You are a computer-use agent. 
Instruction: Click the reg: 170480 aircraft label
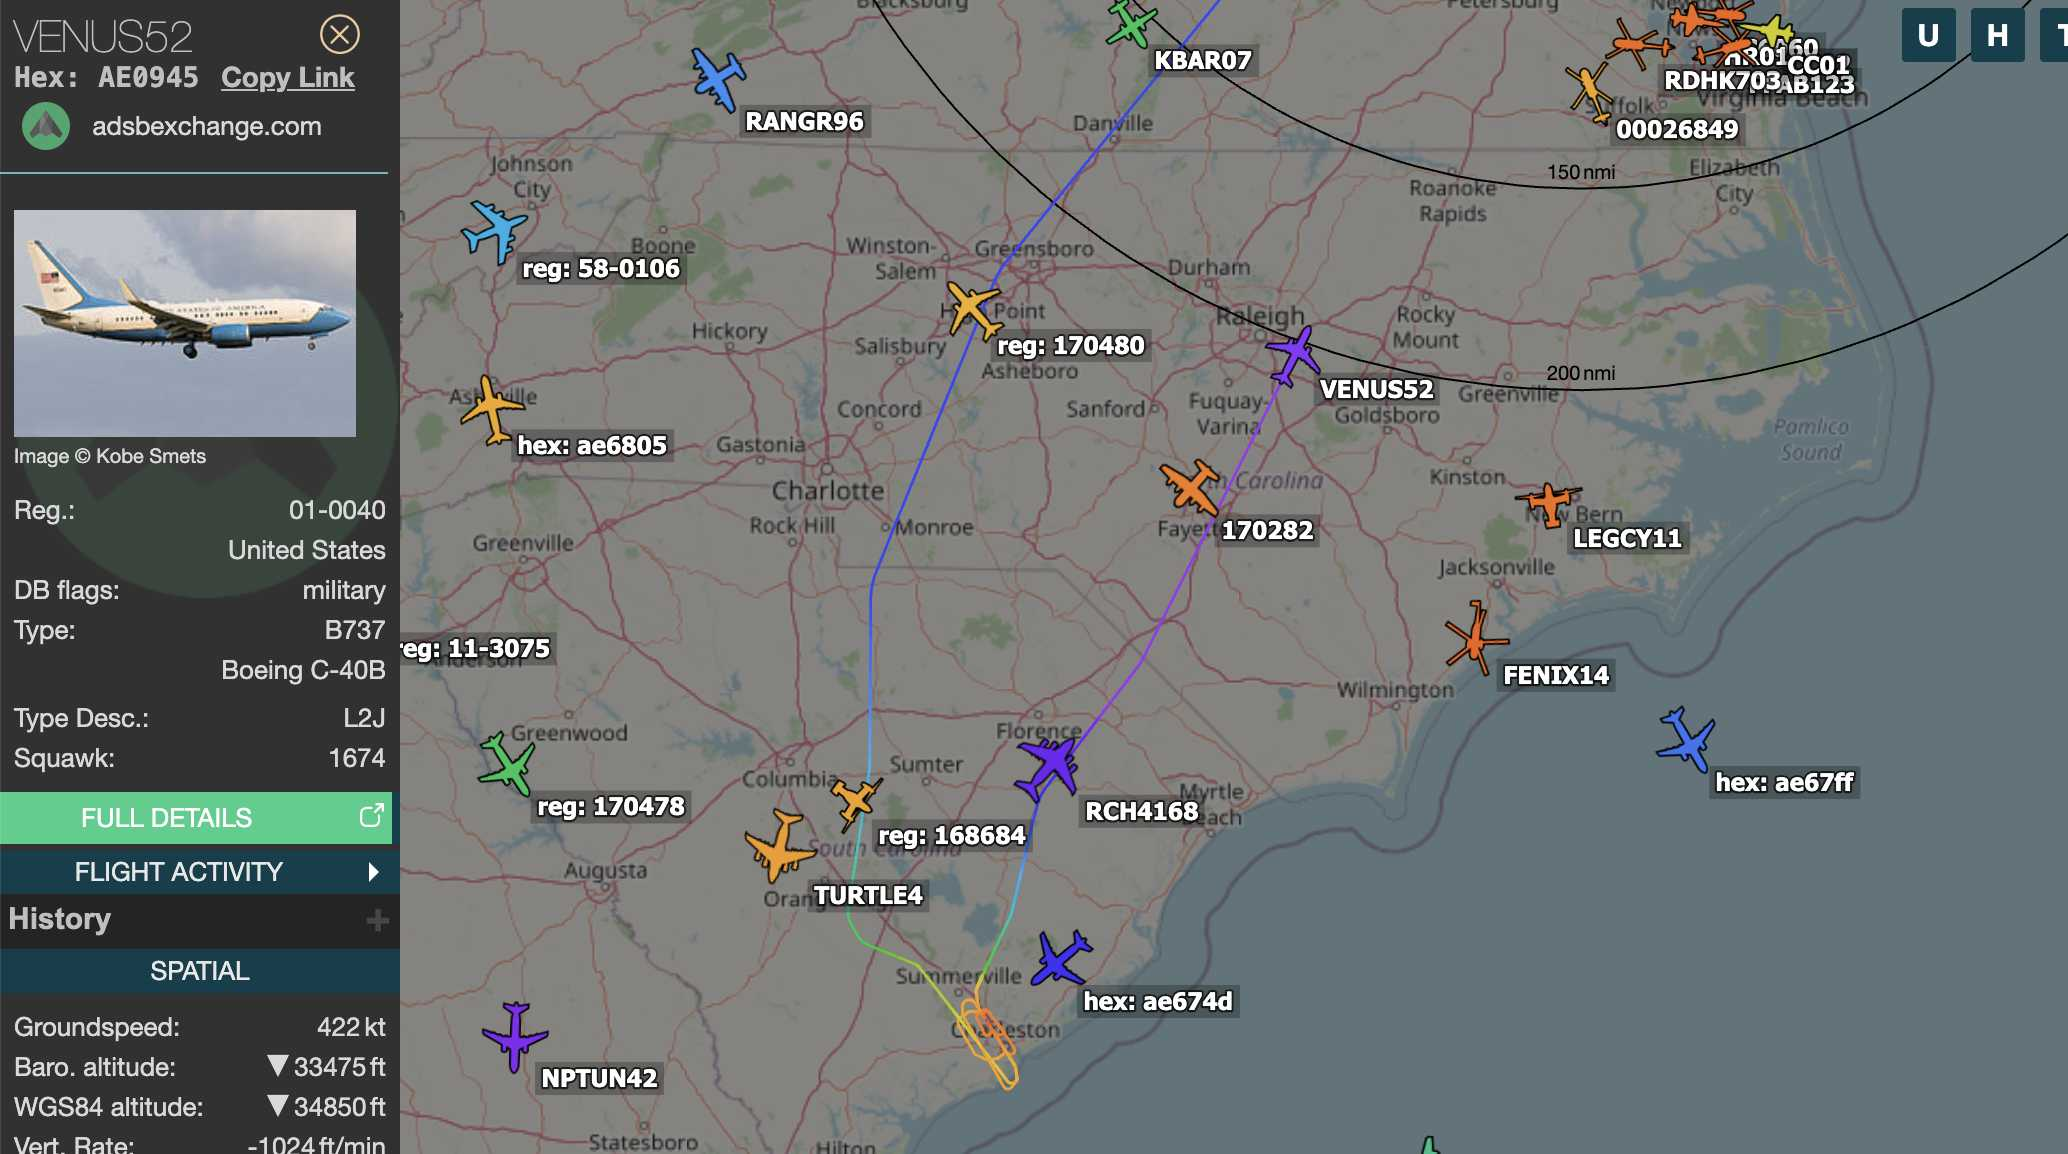[x=1070, y=346]
